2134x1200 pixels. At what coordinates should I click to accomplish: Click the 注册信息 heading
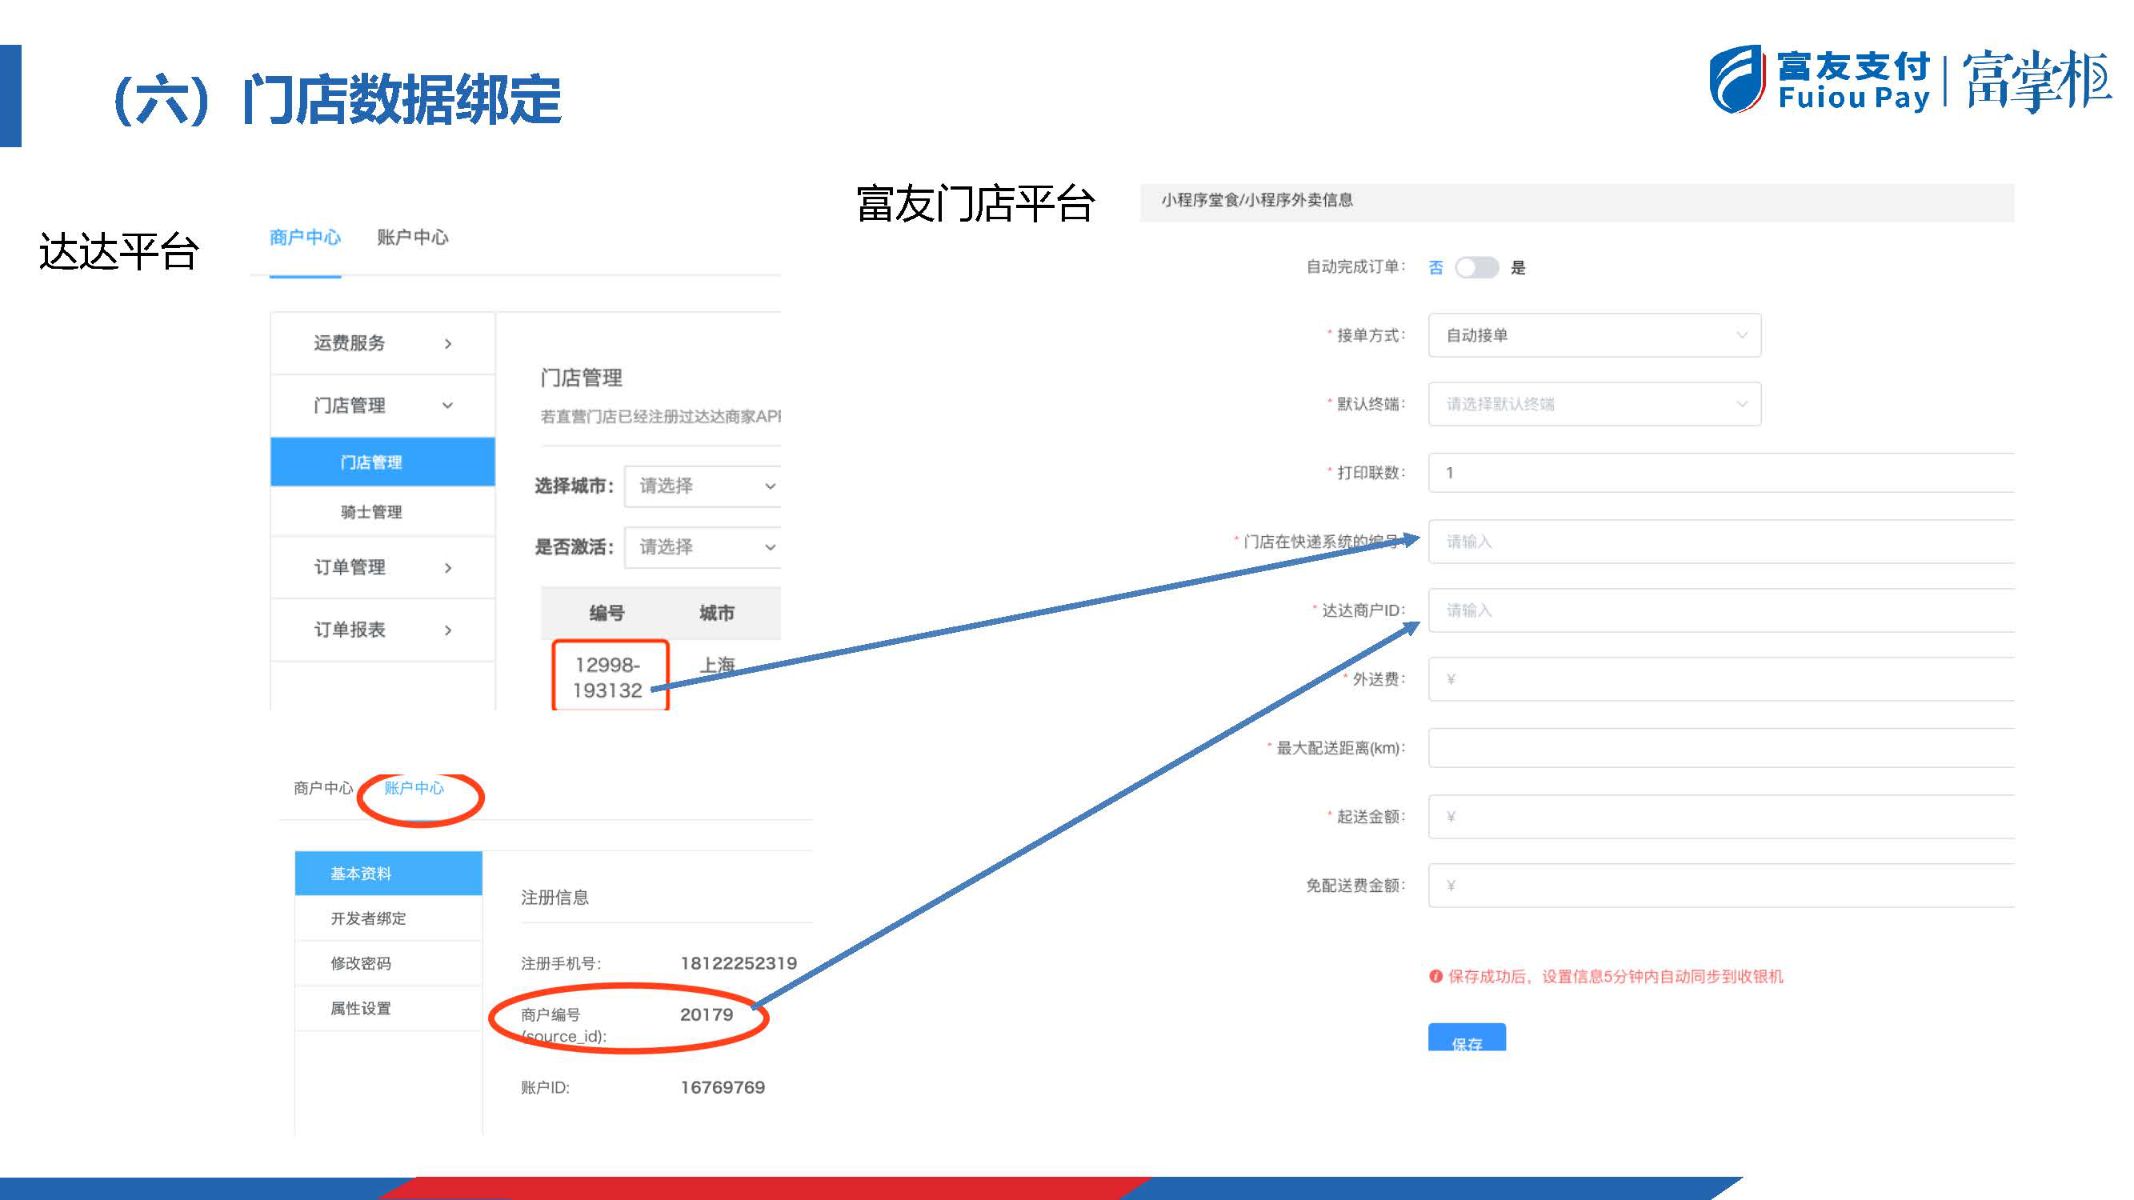point(555,897)
